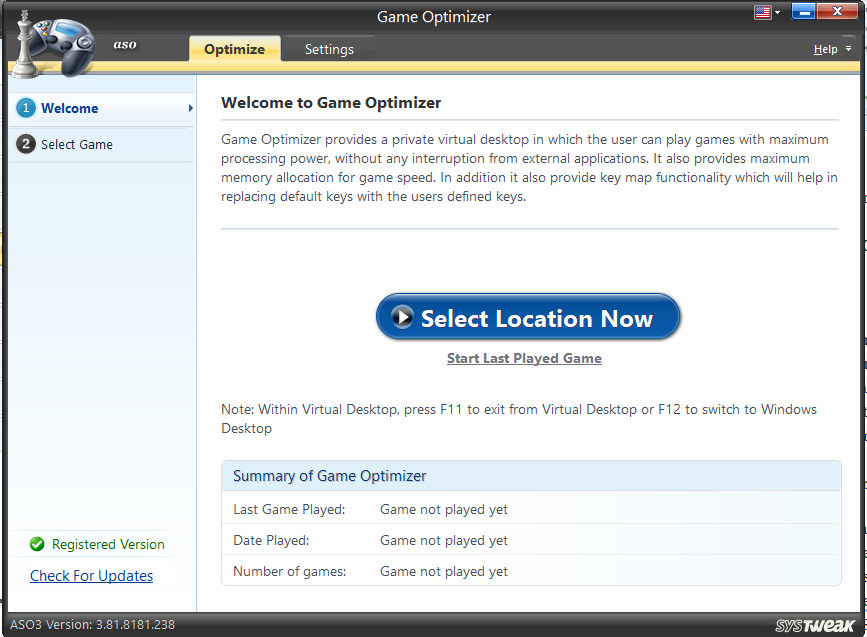Viewport: 867px width, 637px height.
Task: Select the Optimize tab
Action: (234, 48)
